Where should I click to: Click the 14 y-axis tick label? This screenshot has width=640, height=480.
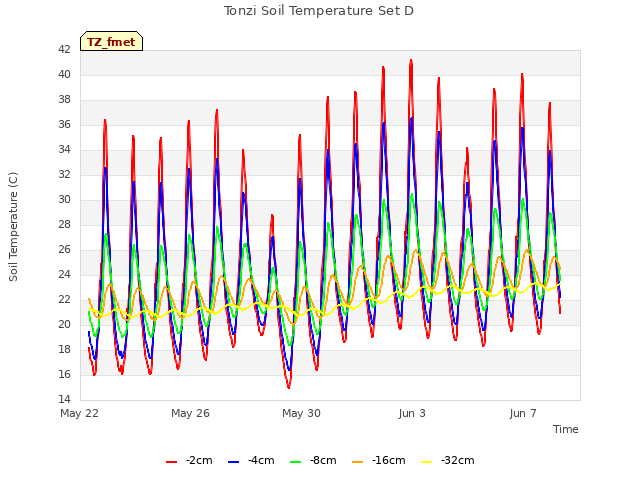click(x=64, y=399)
